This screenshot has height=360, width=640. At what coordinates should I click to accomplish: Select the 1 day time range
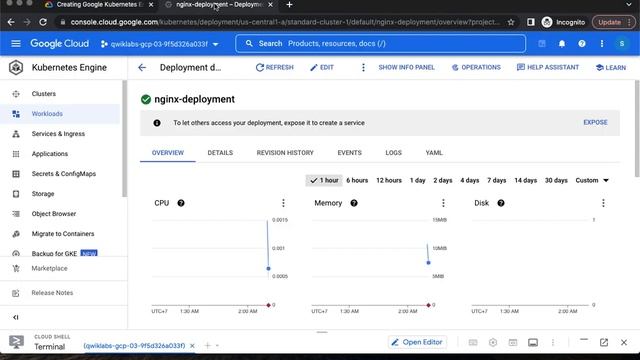pos(418,180)
